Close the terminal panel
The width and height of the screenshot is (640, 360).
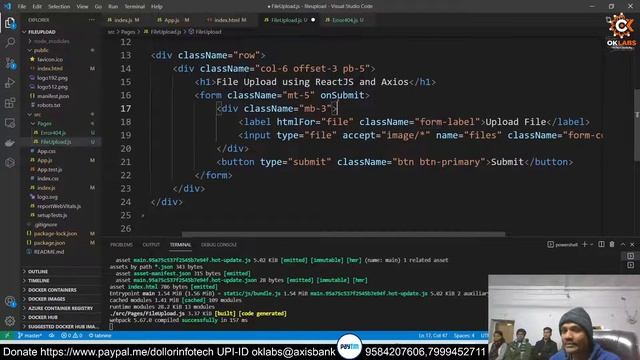632,244
